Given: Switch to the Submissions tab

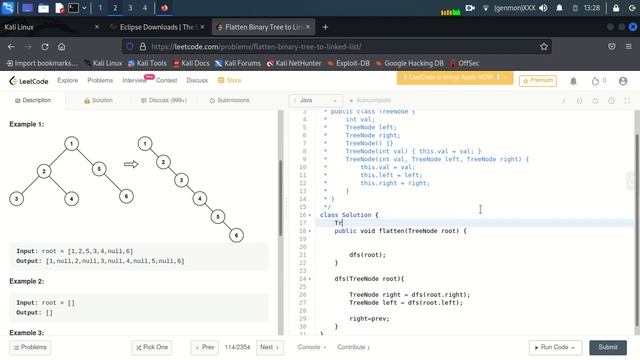Looking at the screenshot, I should point(229,100).
